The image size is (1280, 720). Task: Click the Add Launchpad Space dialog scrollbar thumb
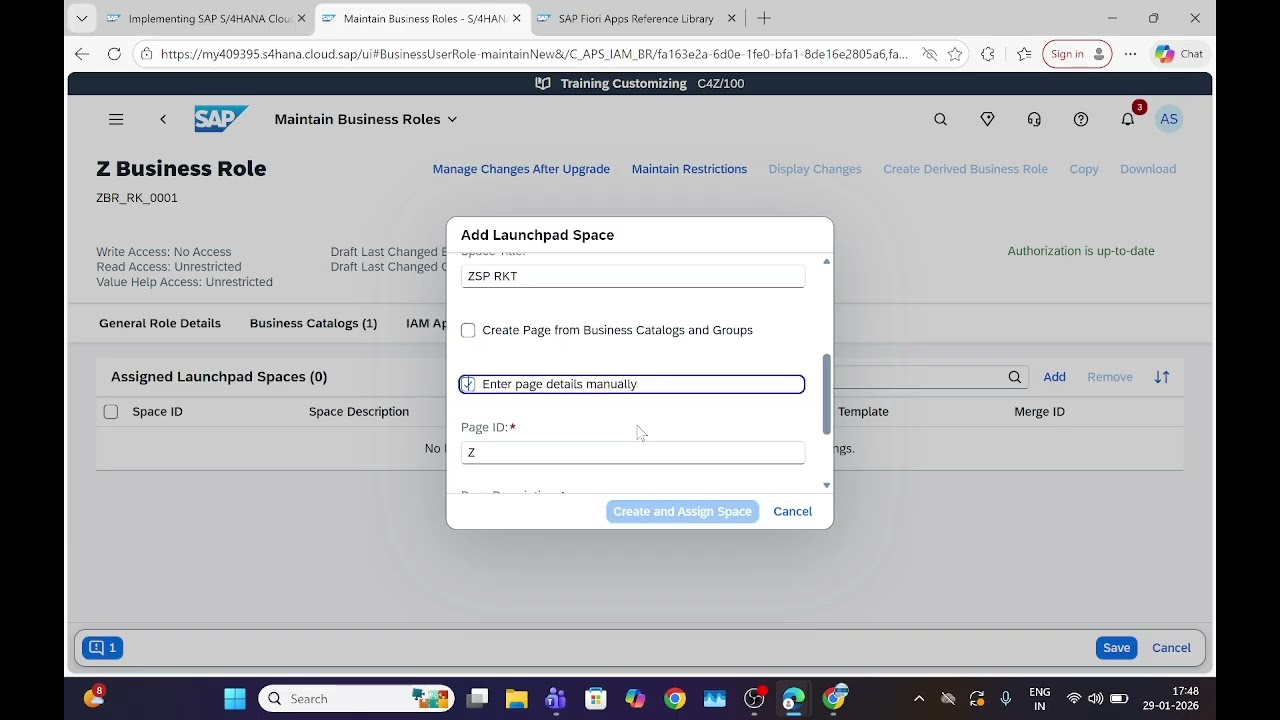tap(826, 394)
